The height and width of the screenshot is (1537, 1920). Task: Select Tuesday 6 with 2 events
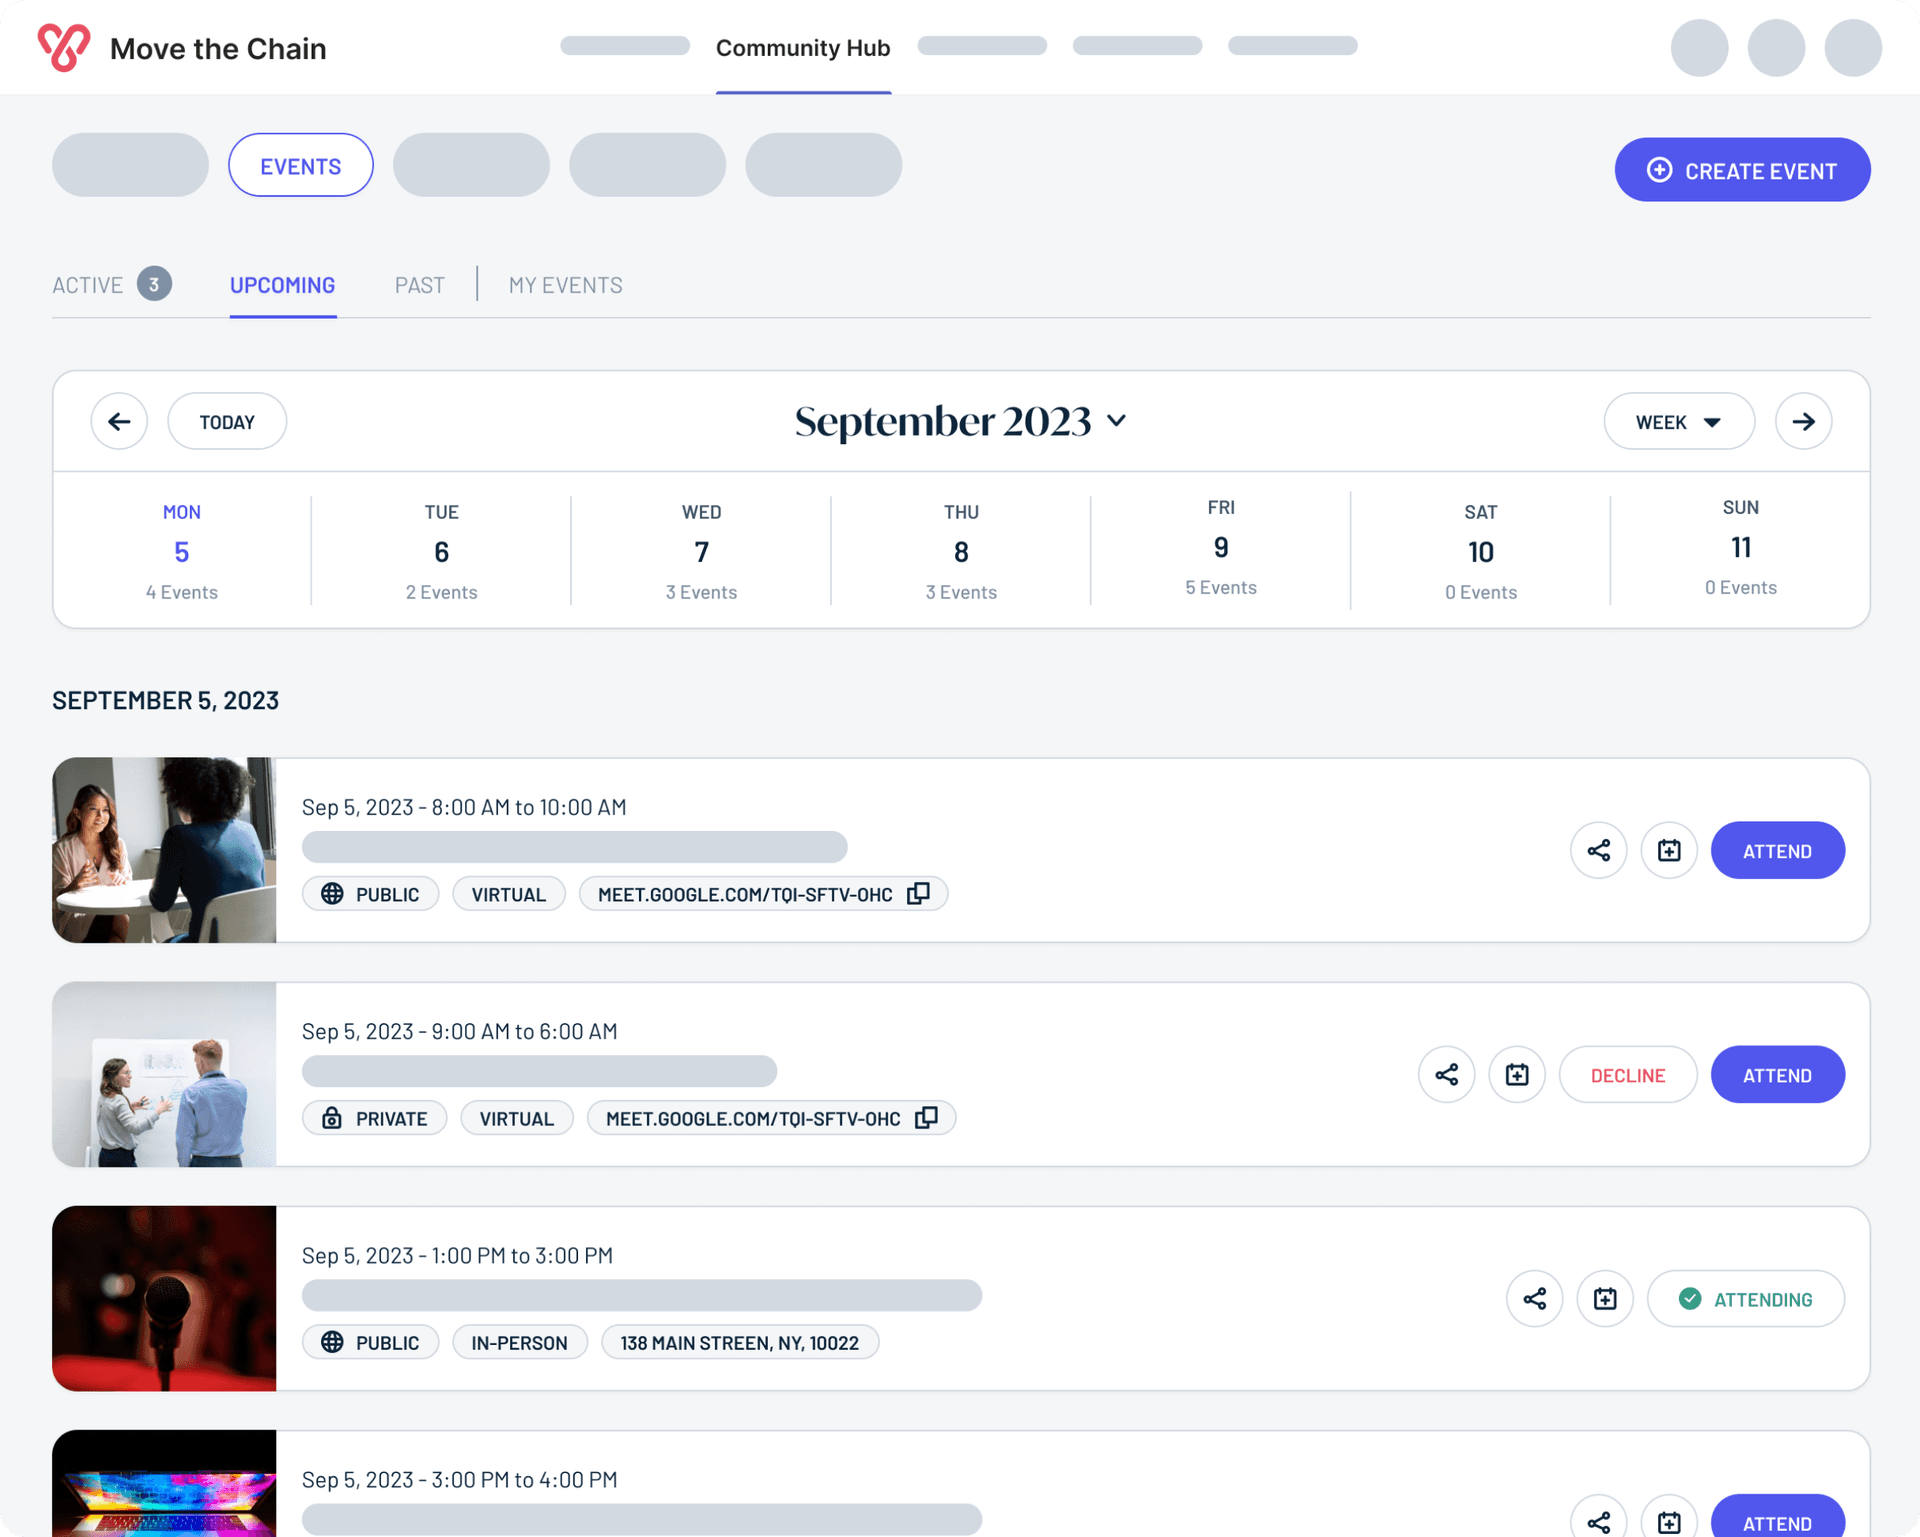click(x=441, y=551)
